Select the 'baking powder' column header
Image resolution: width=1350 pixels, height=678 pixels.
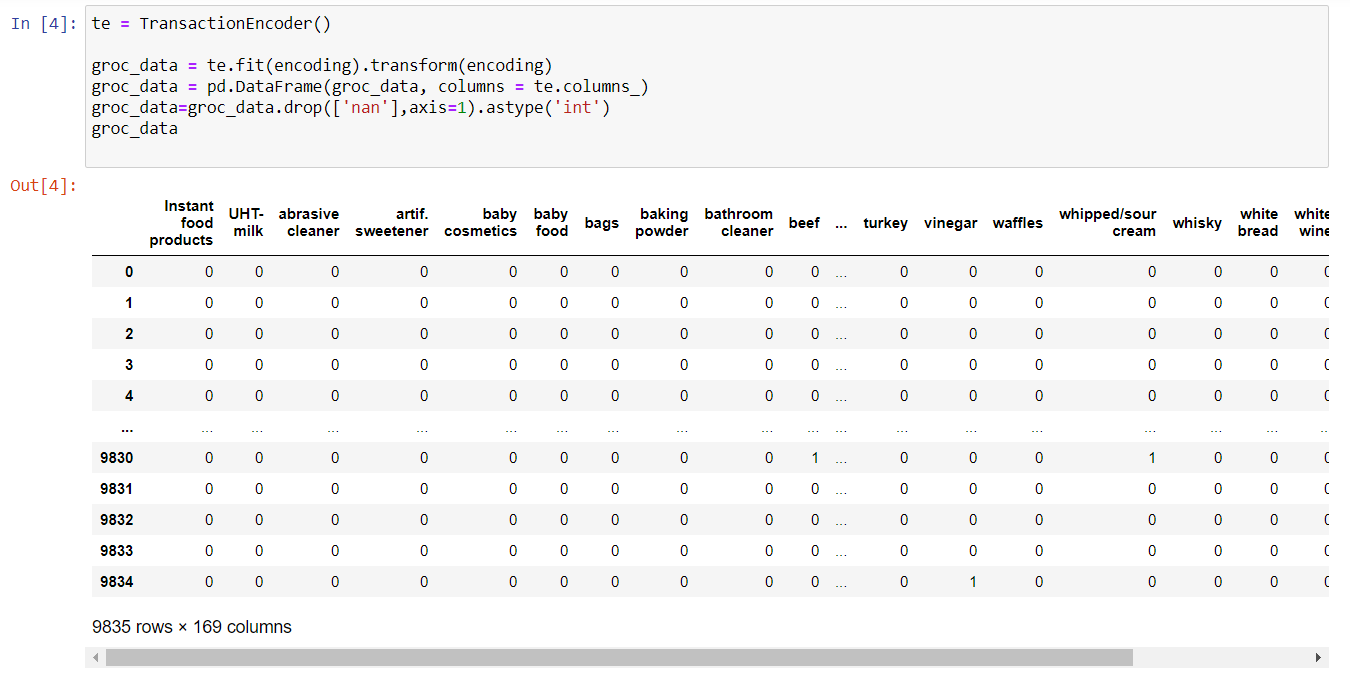tap(661, 222)
